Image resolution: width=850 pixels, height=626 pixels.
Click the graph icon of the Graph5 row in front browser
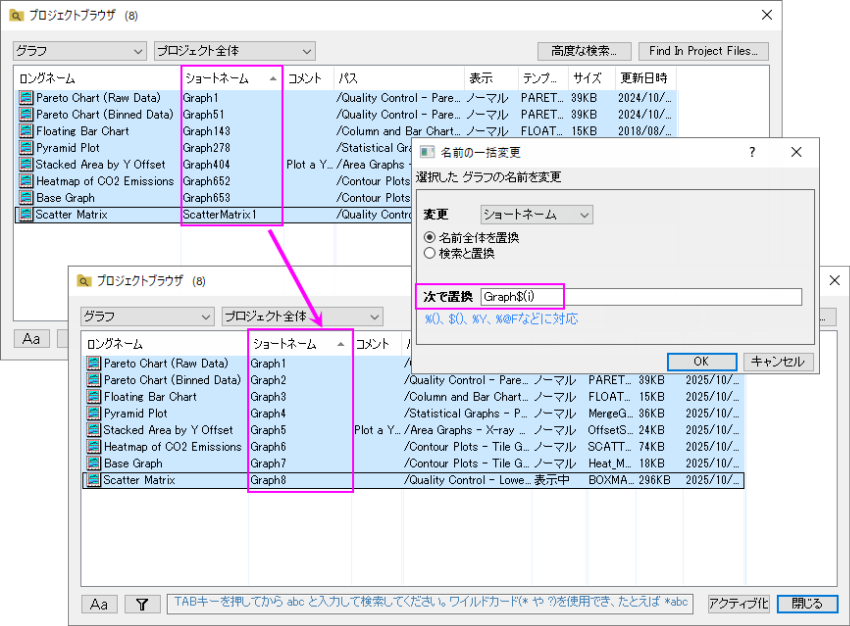coord(94,430)
